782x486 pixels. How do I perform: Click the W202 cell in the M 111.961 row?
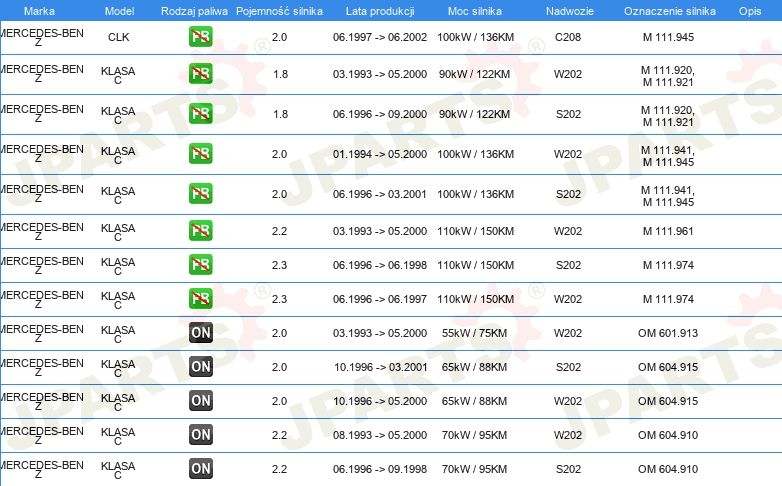pos(568,231)
